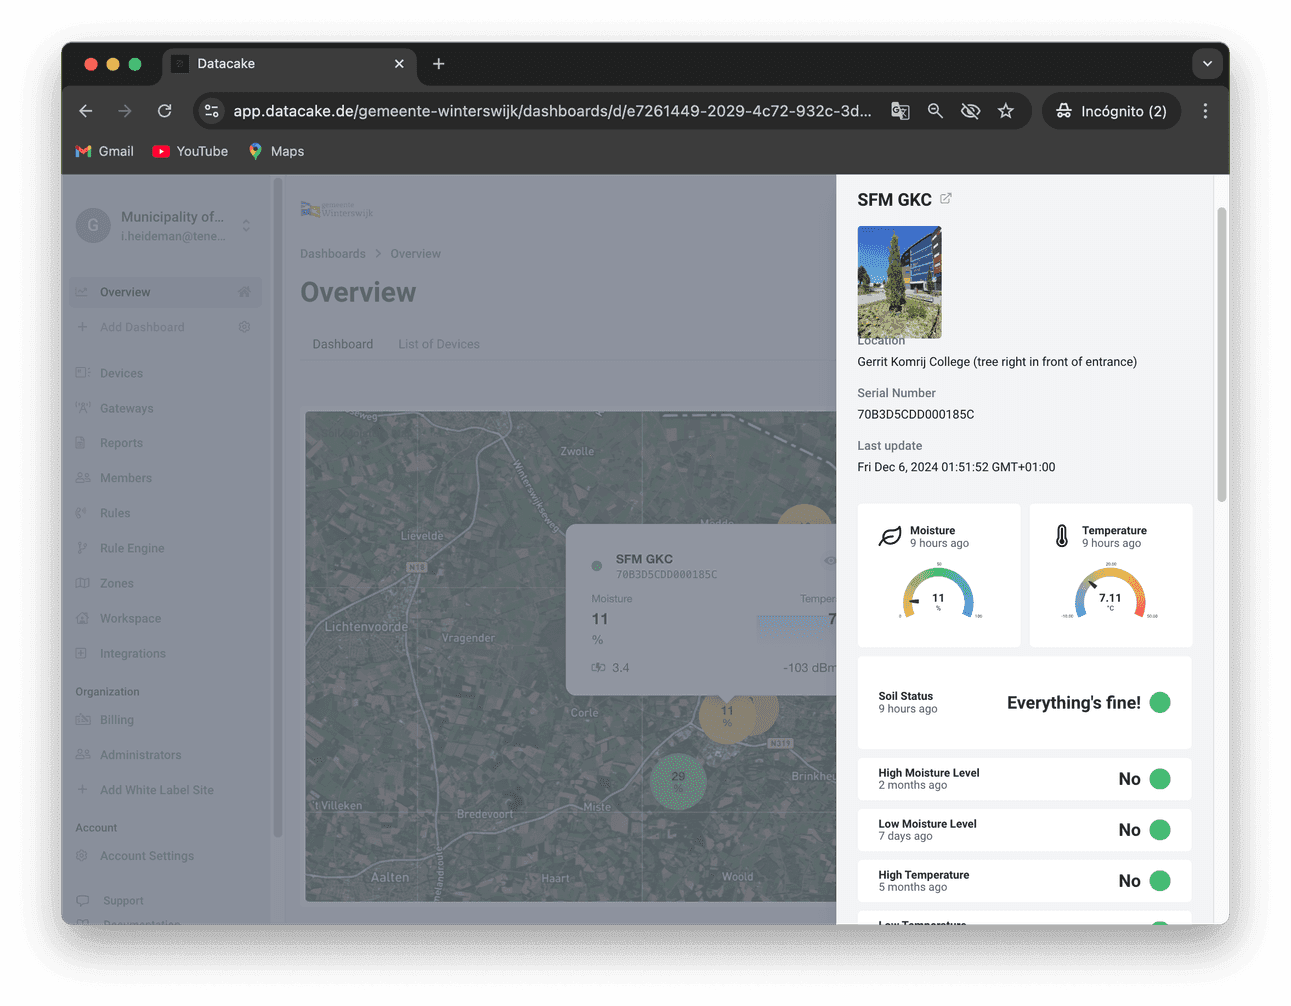Expand the Municipality workspace switcher
Screen dimensions: 1291x1006
[x=246, y=226]
